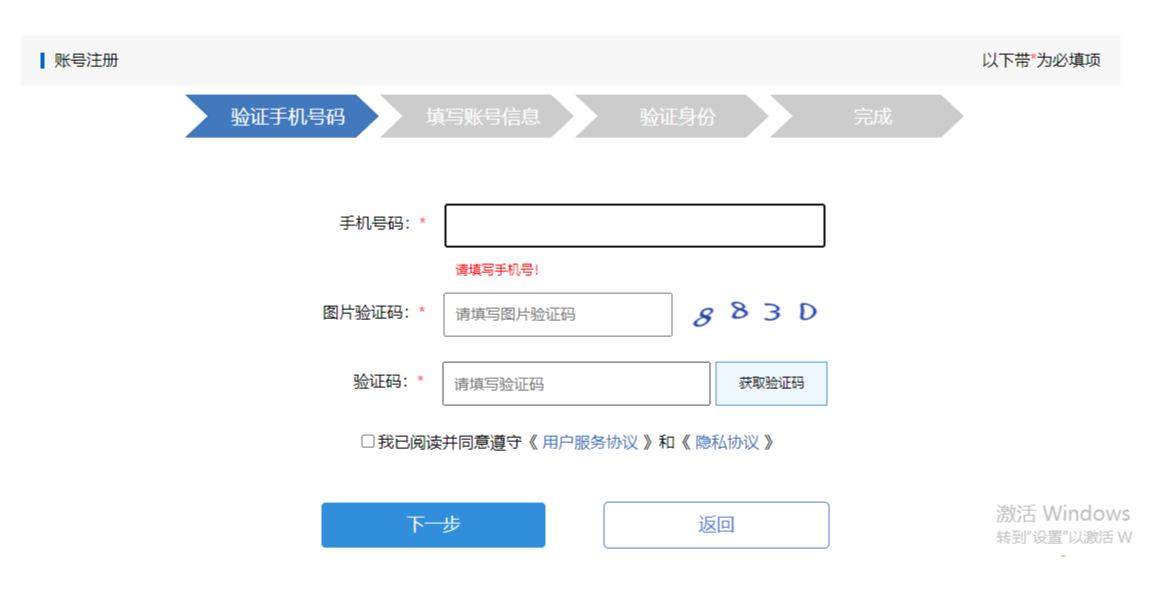Tick the 我已阅读并同意遵守 agreement checkbox
1160x600 pixels.
click(x=368, y=441)
